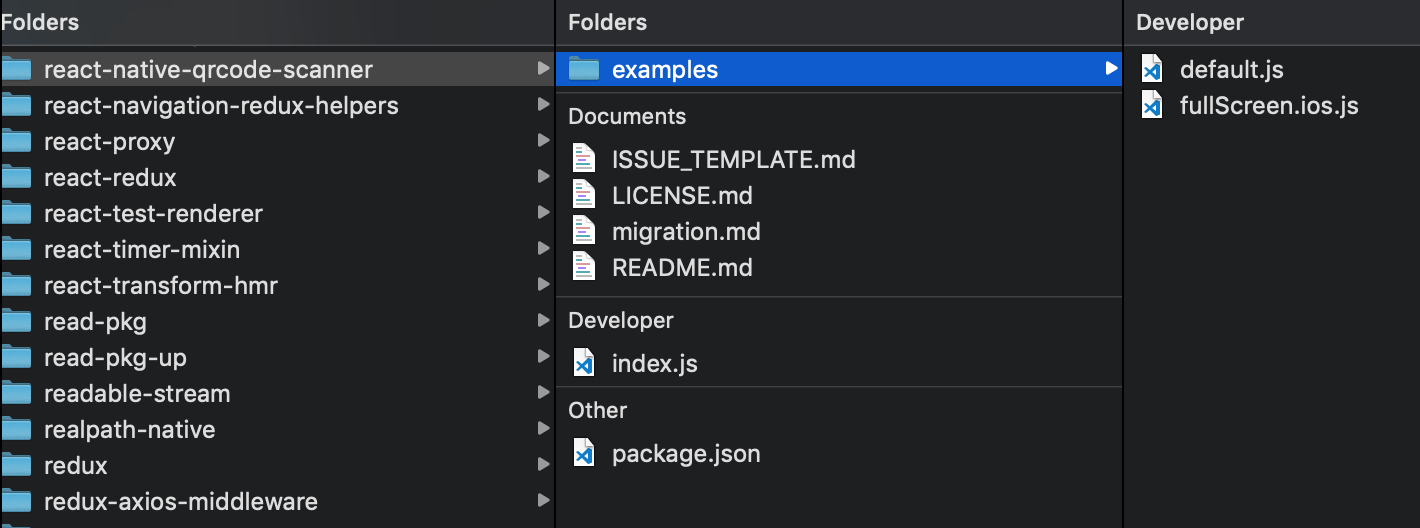Screen dimensions: 1420x528
Task: Expand react-transform-hmr using its arrow
Action: [x=543, y=285]
